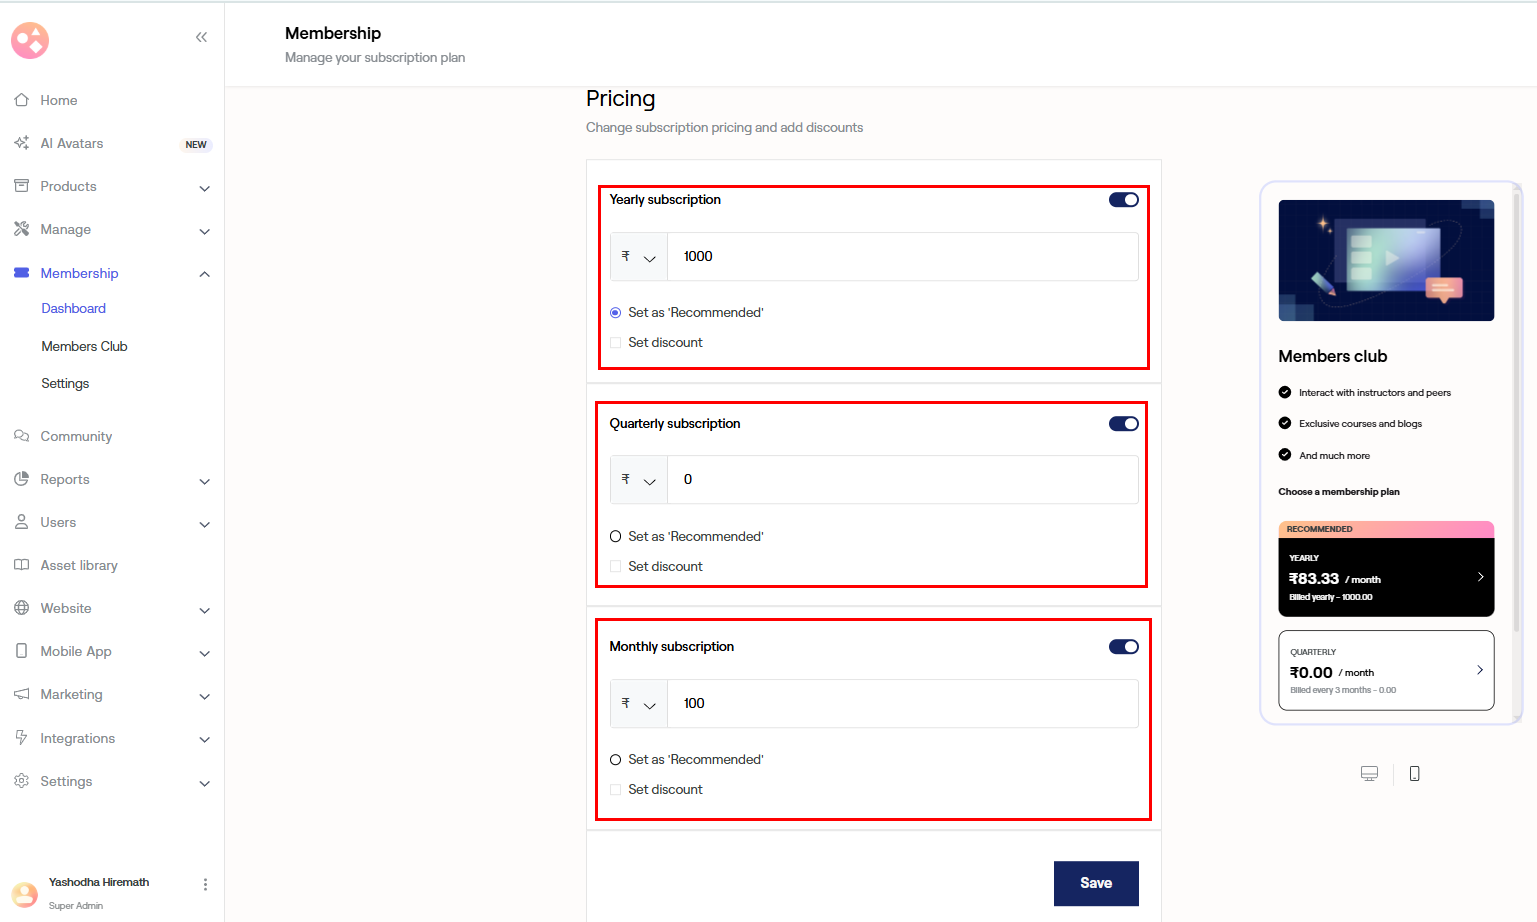The width and height of the screenshot is (1537, 922).
Task: Open user options three-dot menu
Action: point(205,884)
